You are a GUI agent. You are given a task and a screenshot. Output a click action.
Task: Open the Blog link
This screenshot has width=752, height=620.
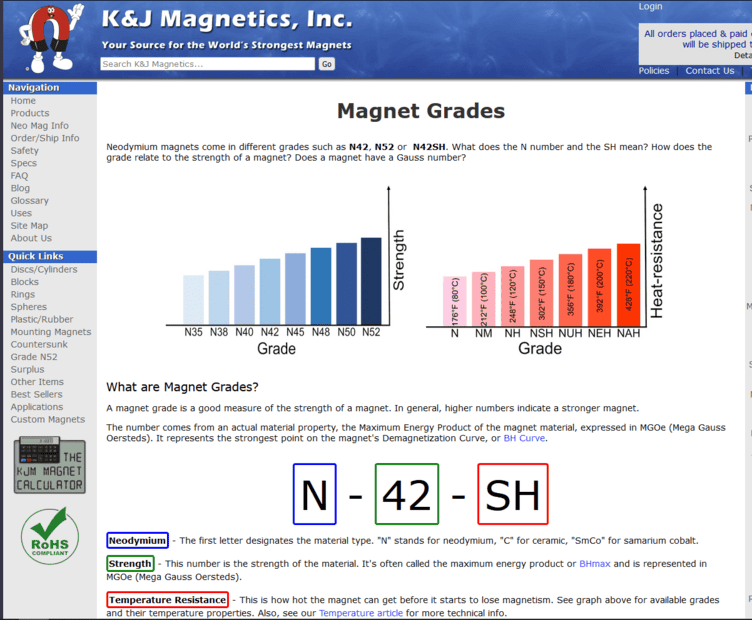[x=20, y=188]
